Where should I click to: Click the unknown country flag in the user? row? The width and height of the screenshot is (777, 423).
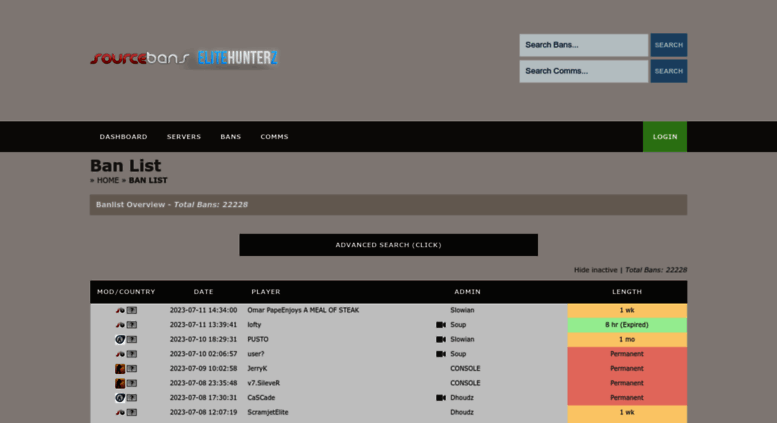tap(132, 354)
